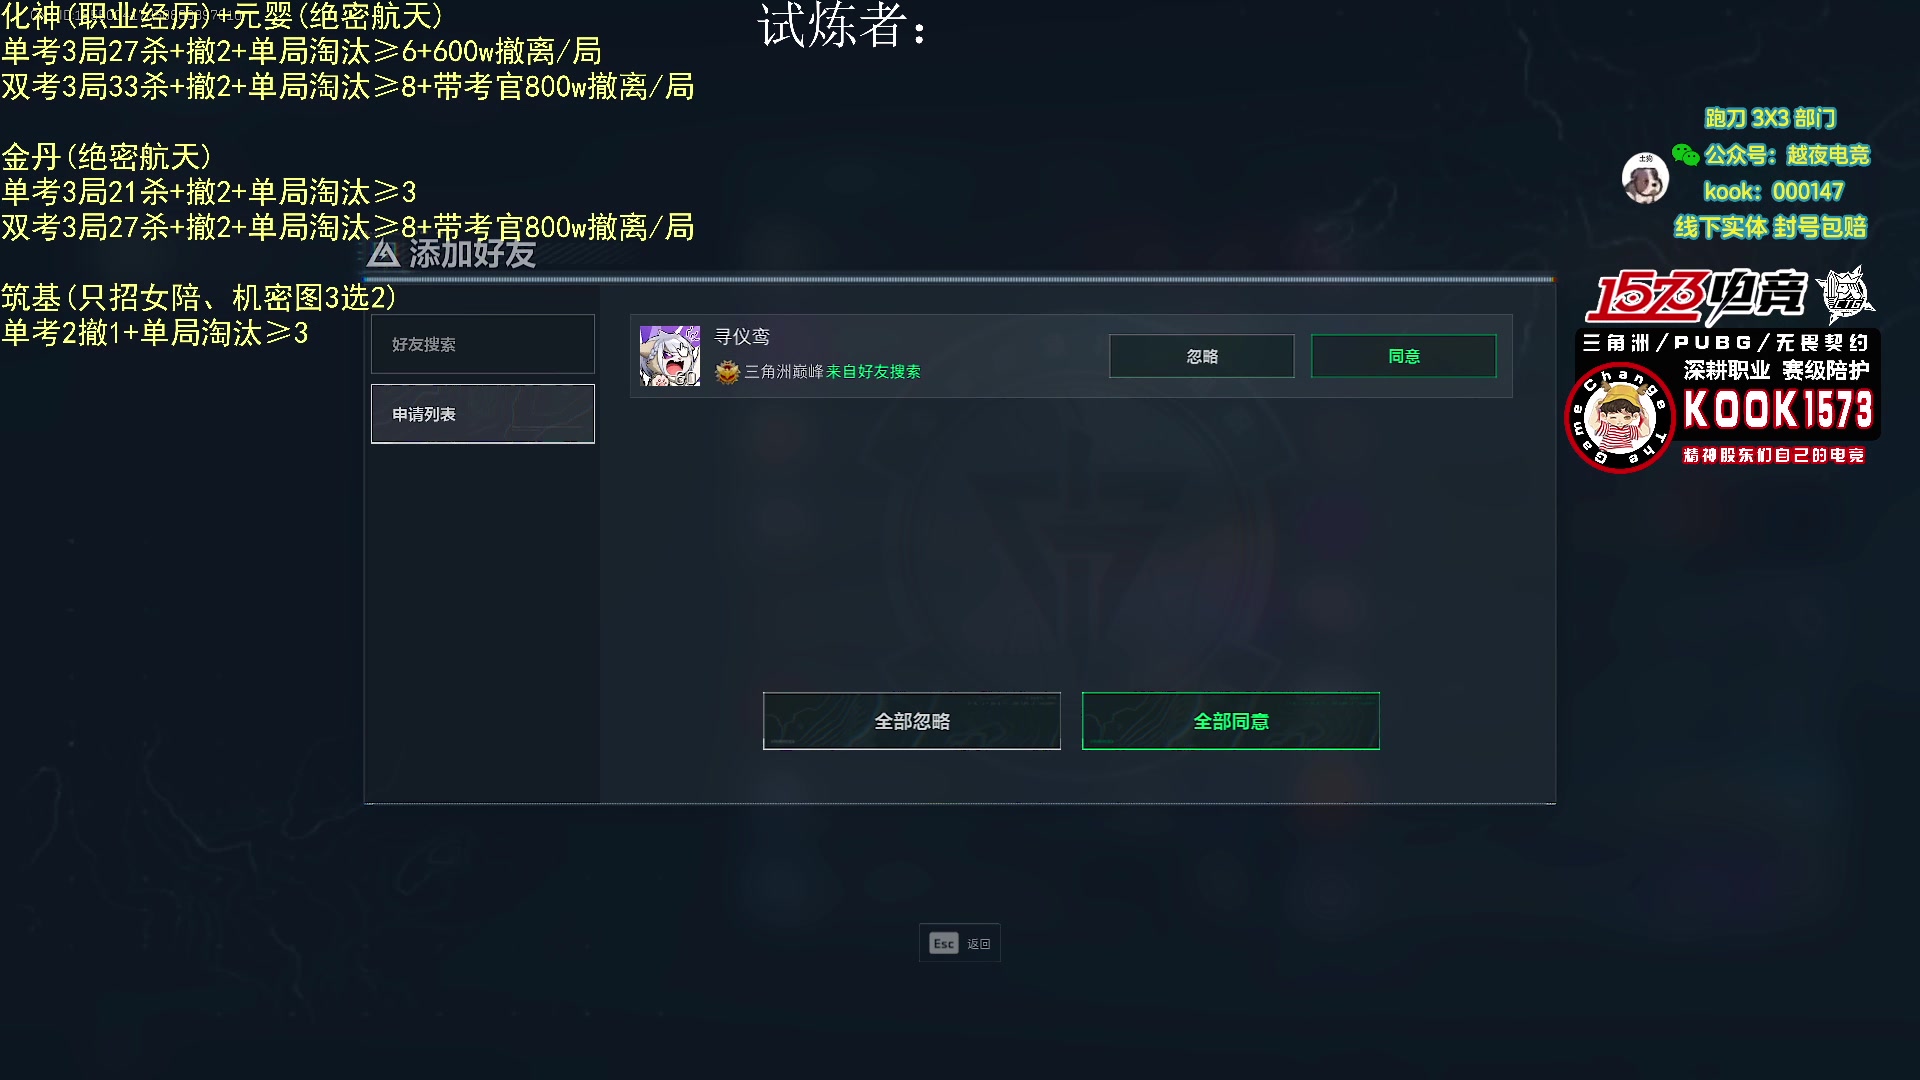Approve all requests with 全部同意
Viewport: 1920px width, 1080px height.
[x=1230, y=721]
